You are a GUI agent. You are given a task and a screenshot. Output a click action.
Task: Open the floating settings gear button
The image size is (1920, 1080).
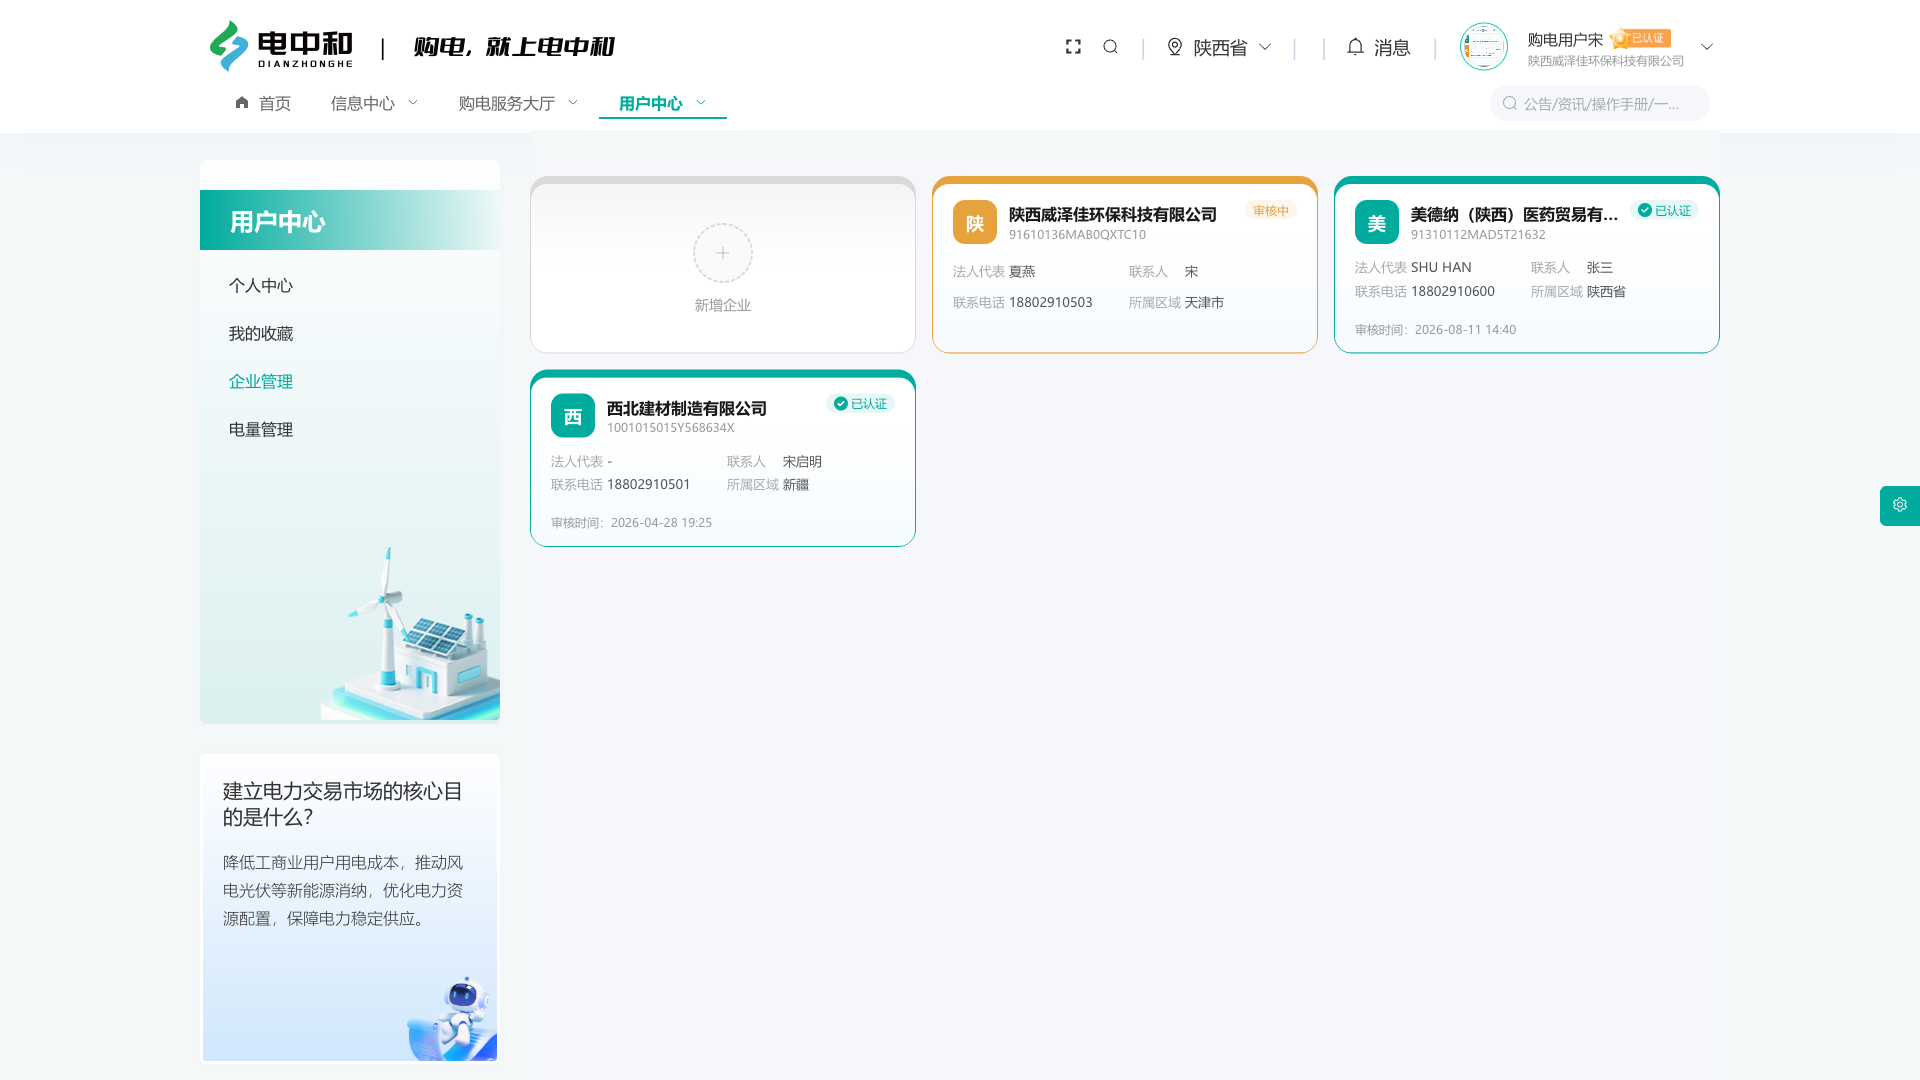tap(1900, 506)
